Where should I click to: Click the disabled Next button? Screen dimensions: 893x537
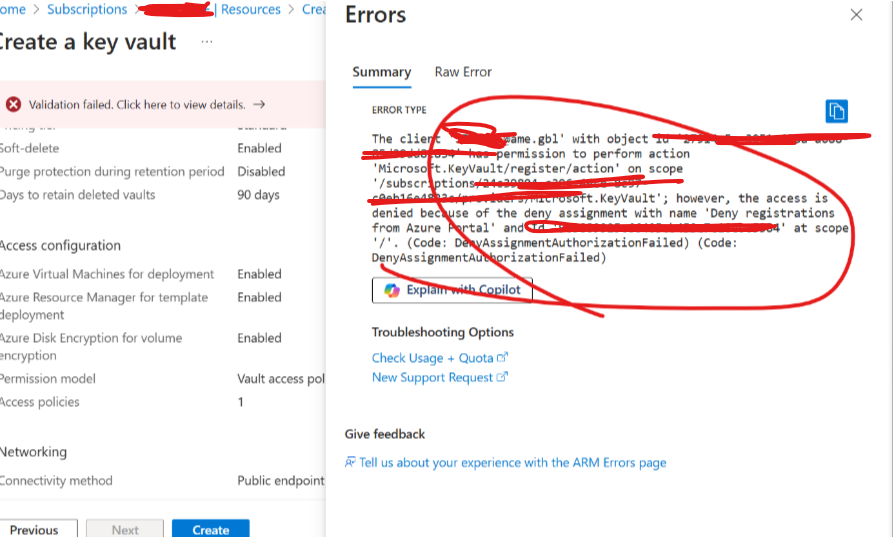(125, 530)
